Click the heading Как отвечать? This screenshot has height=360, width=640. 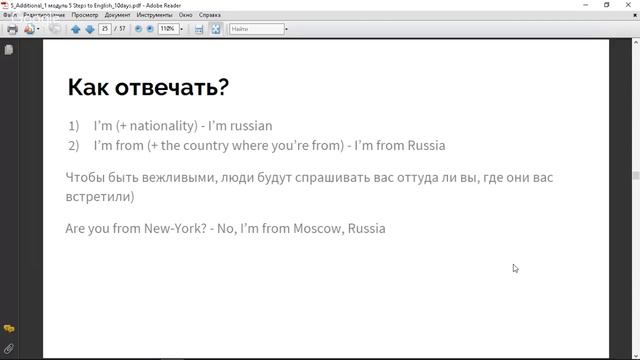148,87
